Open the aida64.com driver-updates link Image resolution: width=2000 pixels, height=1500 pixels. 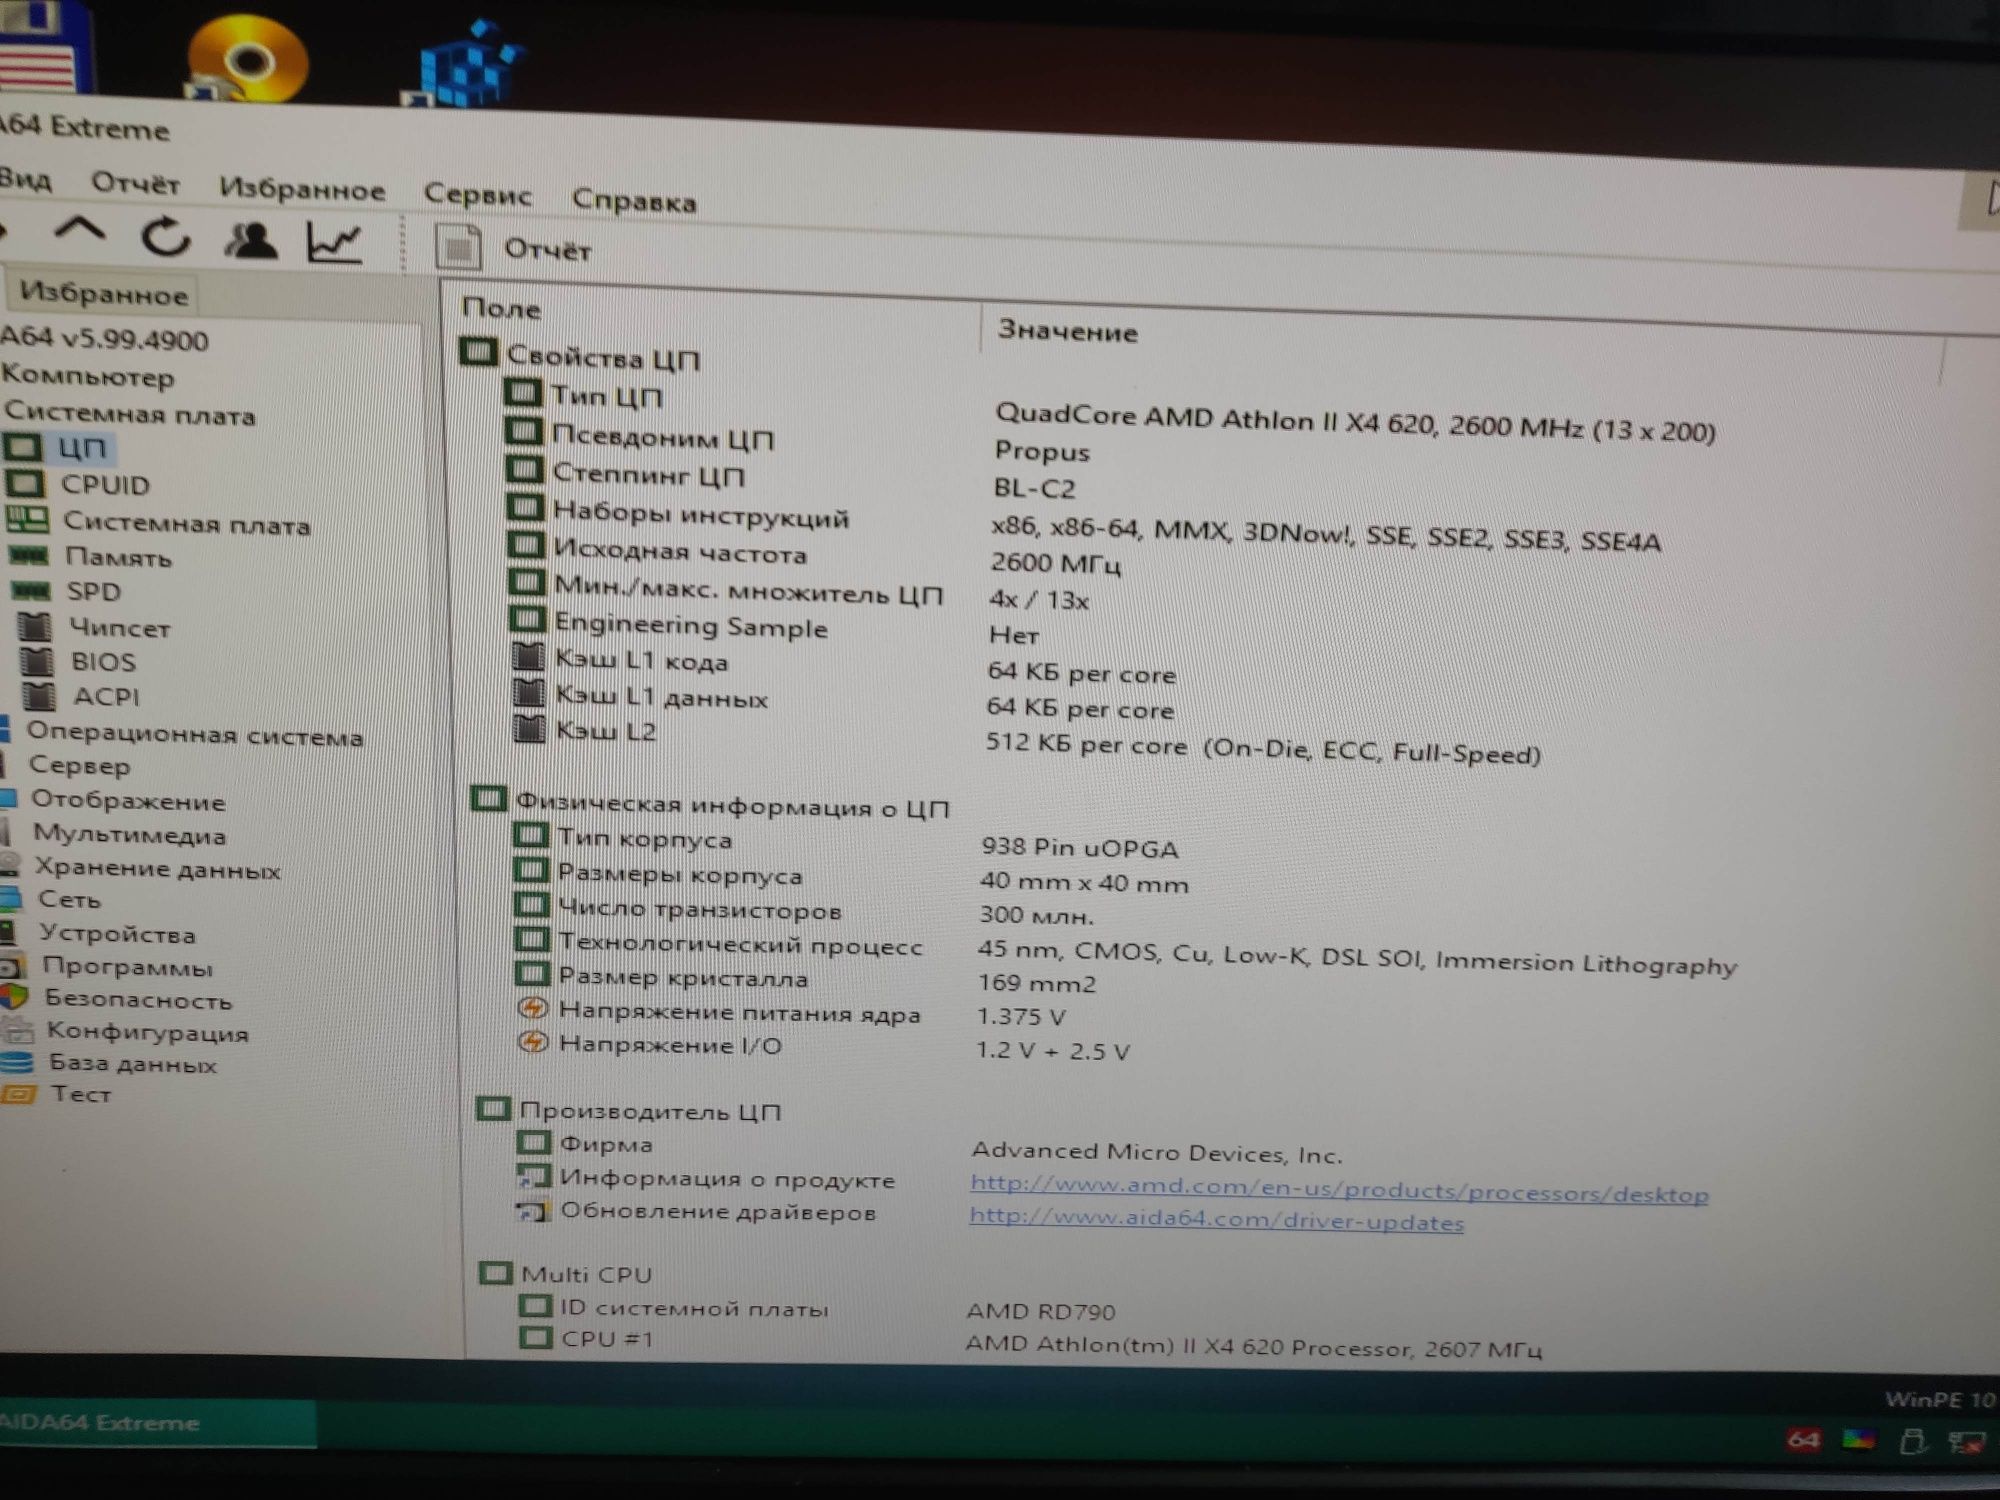click(x=1216, y=1218)
